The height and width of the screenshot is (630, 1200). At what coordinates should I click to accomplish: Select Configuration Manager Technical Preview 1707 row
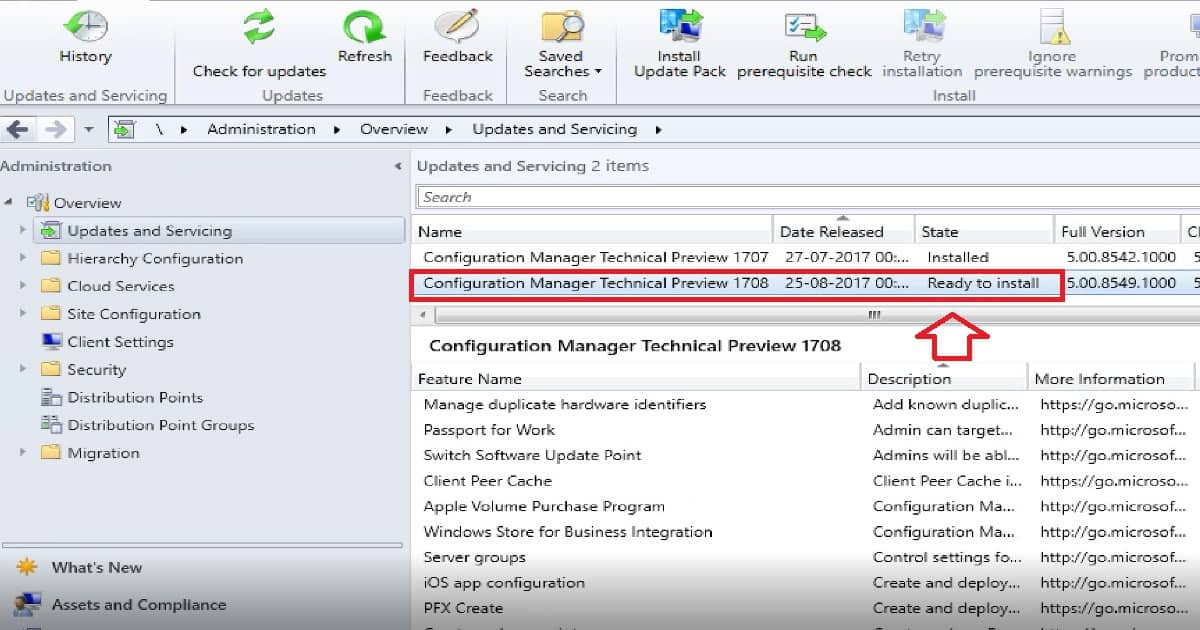click(x=807, y=257)
